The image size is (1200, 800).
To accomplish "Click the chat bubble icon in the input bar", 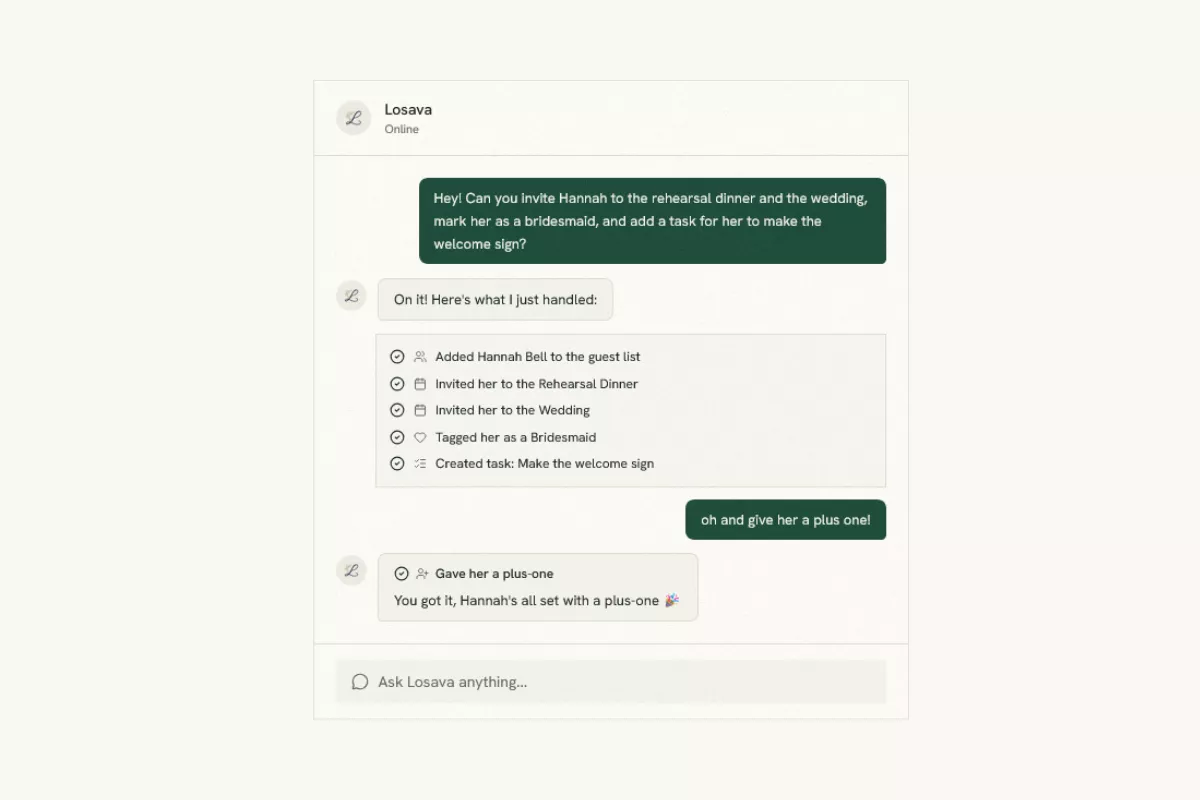I will tap(360, 682).
